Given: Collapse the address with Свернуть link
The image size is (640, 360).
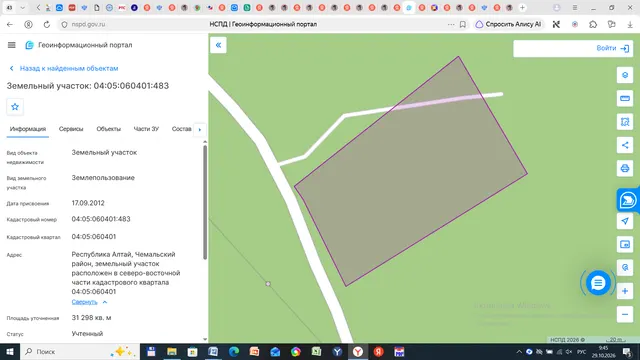Looking at the screenshot, I should coord(89,302).
